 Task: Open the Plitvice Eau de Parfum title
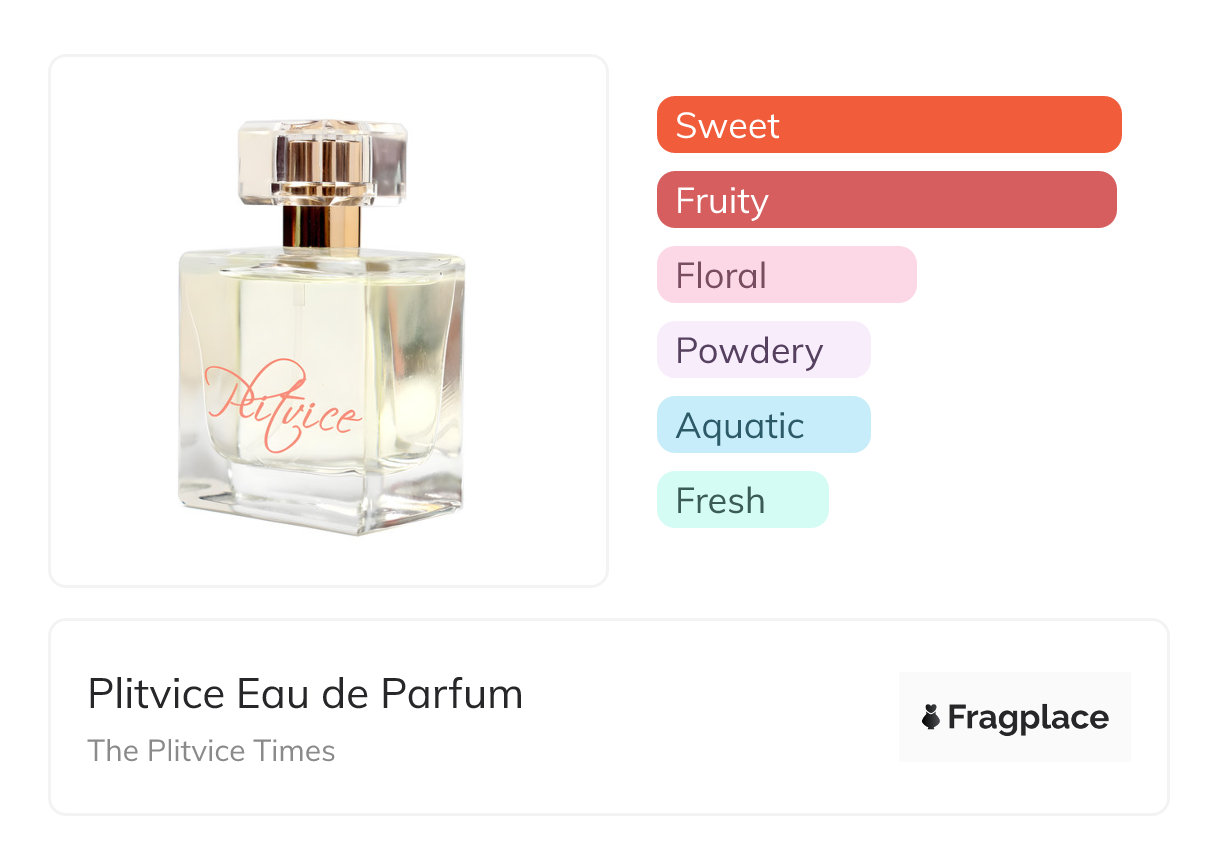[x=305, y=694]
